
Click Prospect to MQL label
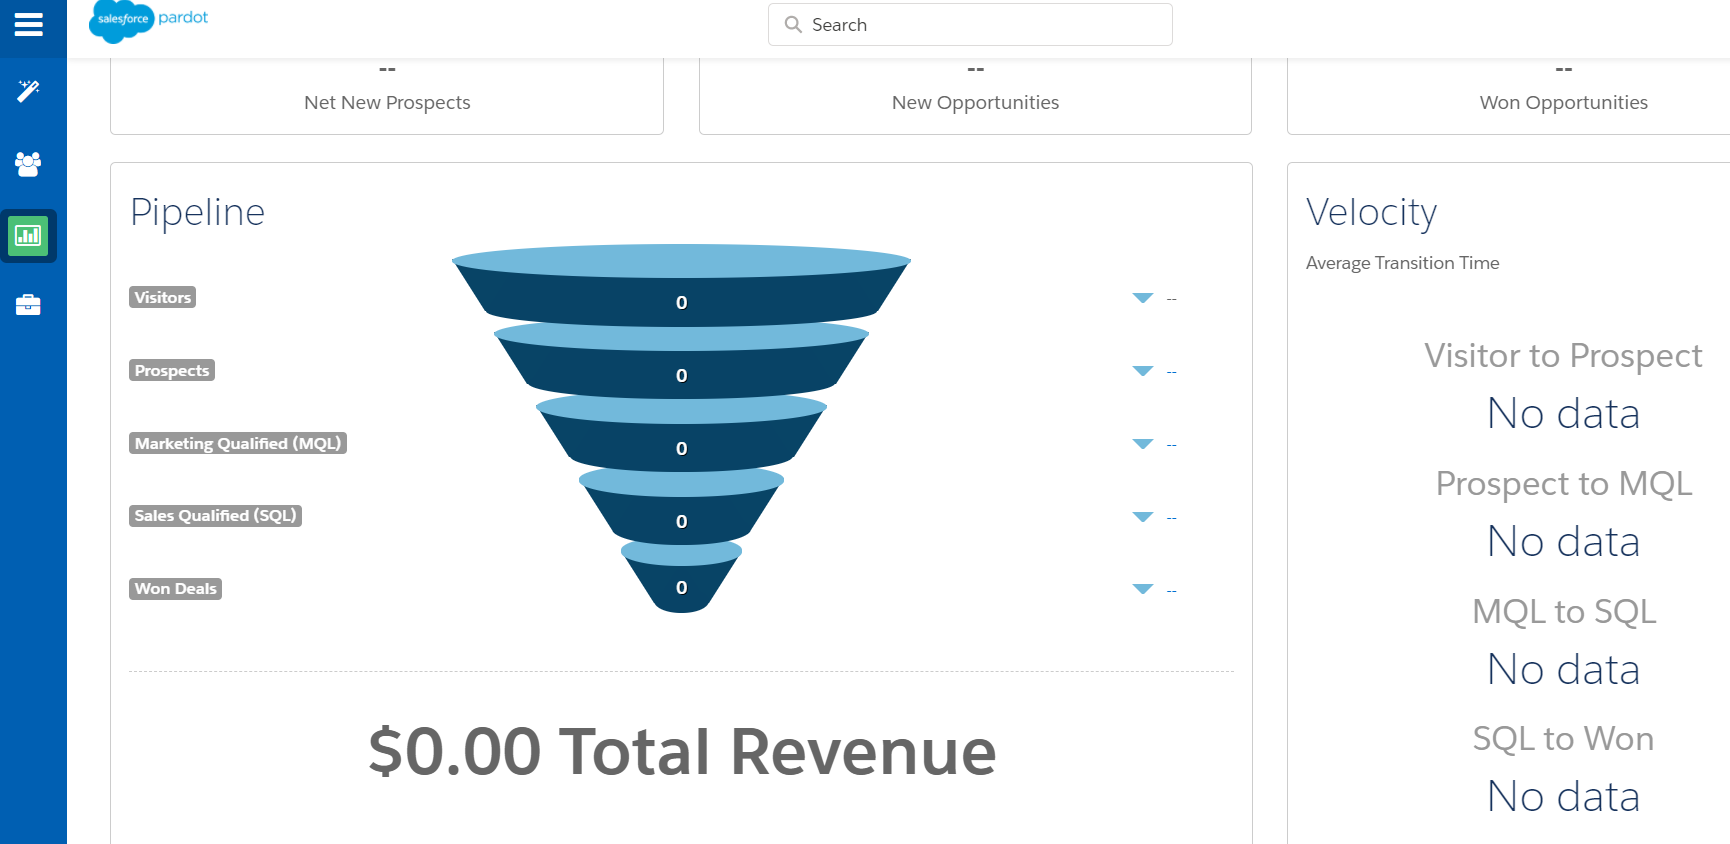[1563, 484]
